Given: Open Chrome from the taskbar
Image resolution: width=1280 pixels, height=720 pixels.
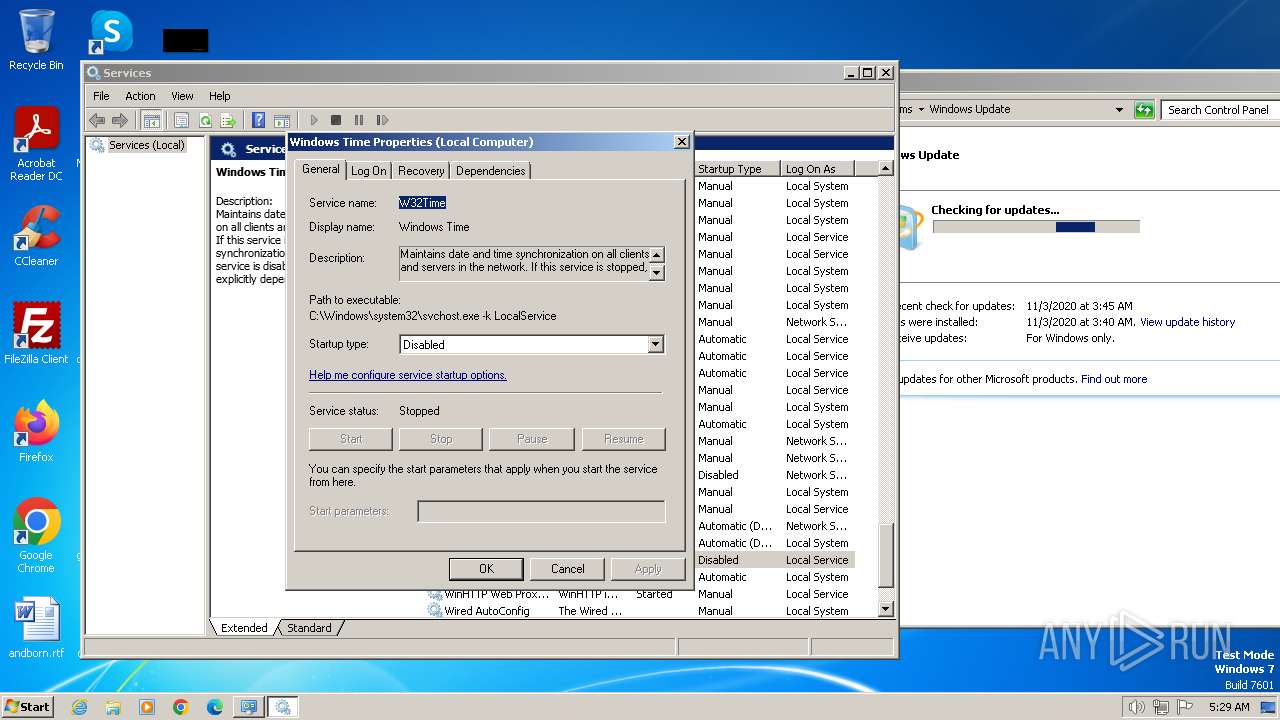Looking at the screenshot, I should pos(181,707).
